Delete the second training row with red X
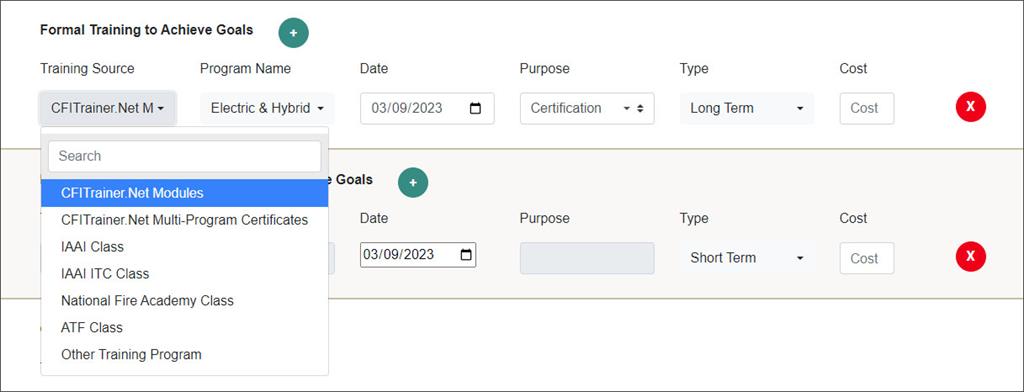The width and height of the screenshot is (1024, 392). coord(970,256)
